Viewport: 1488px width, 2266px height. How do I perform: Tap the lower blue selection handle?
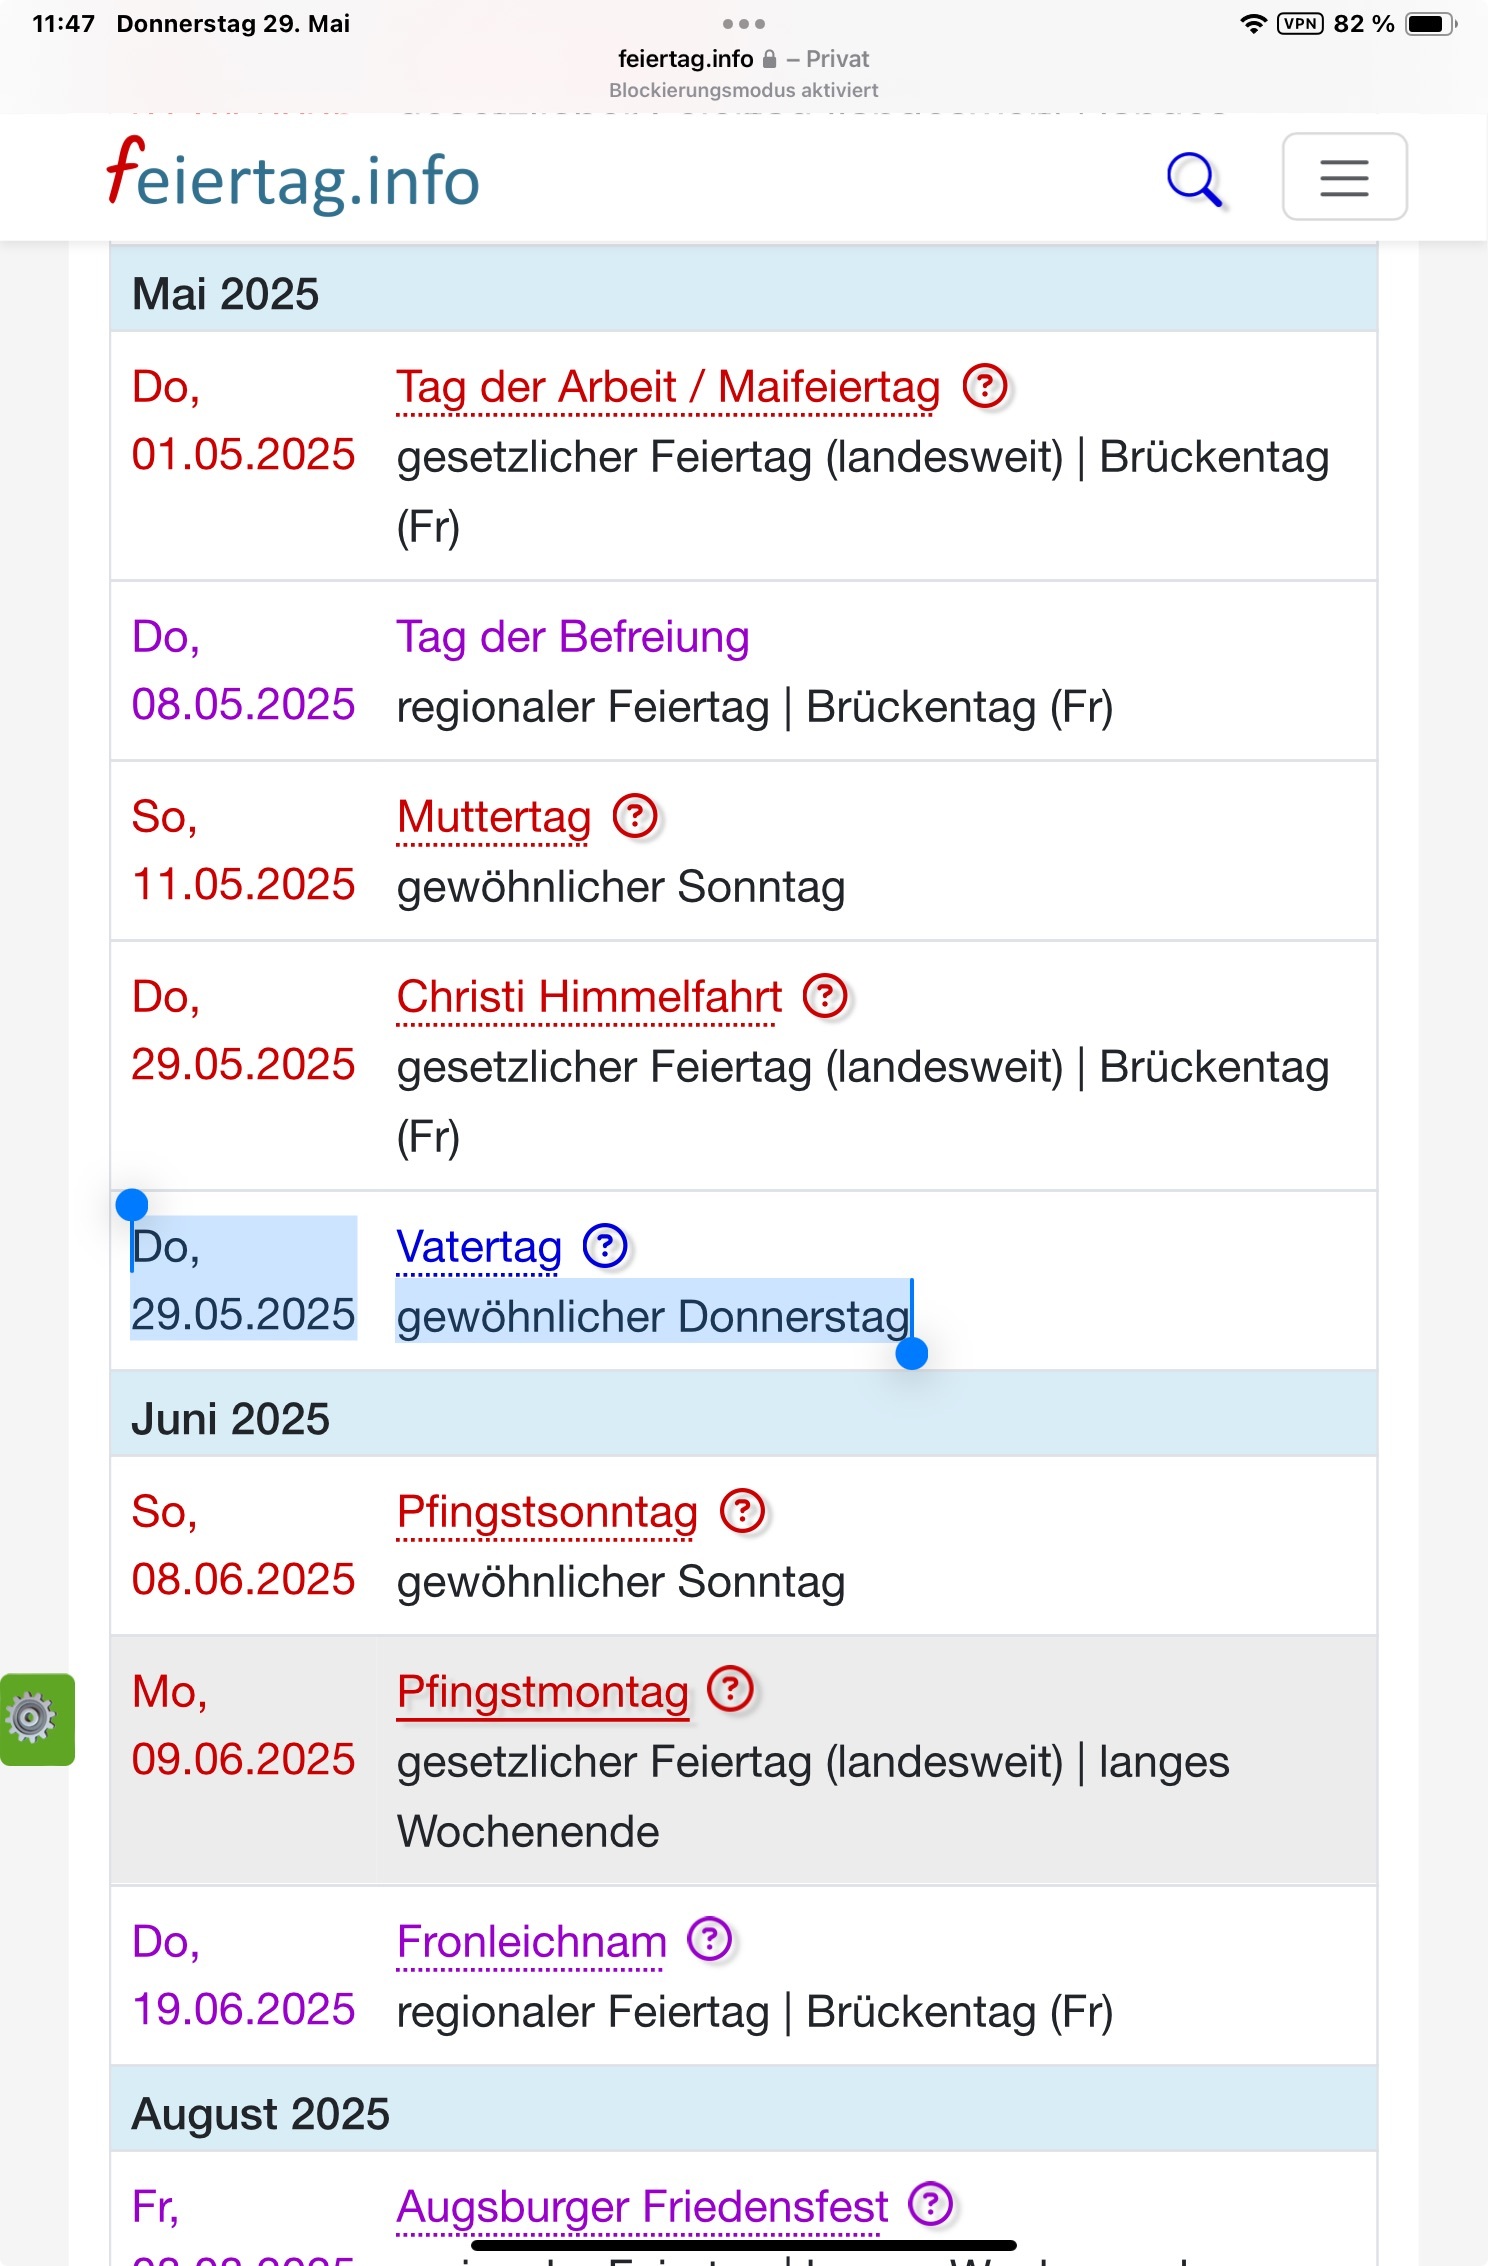coord(912,1353)
